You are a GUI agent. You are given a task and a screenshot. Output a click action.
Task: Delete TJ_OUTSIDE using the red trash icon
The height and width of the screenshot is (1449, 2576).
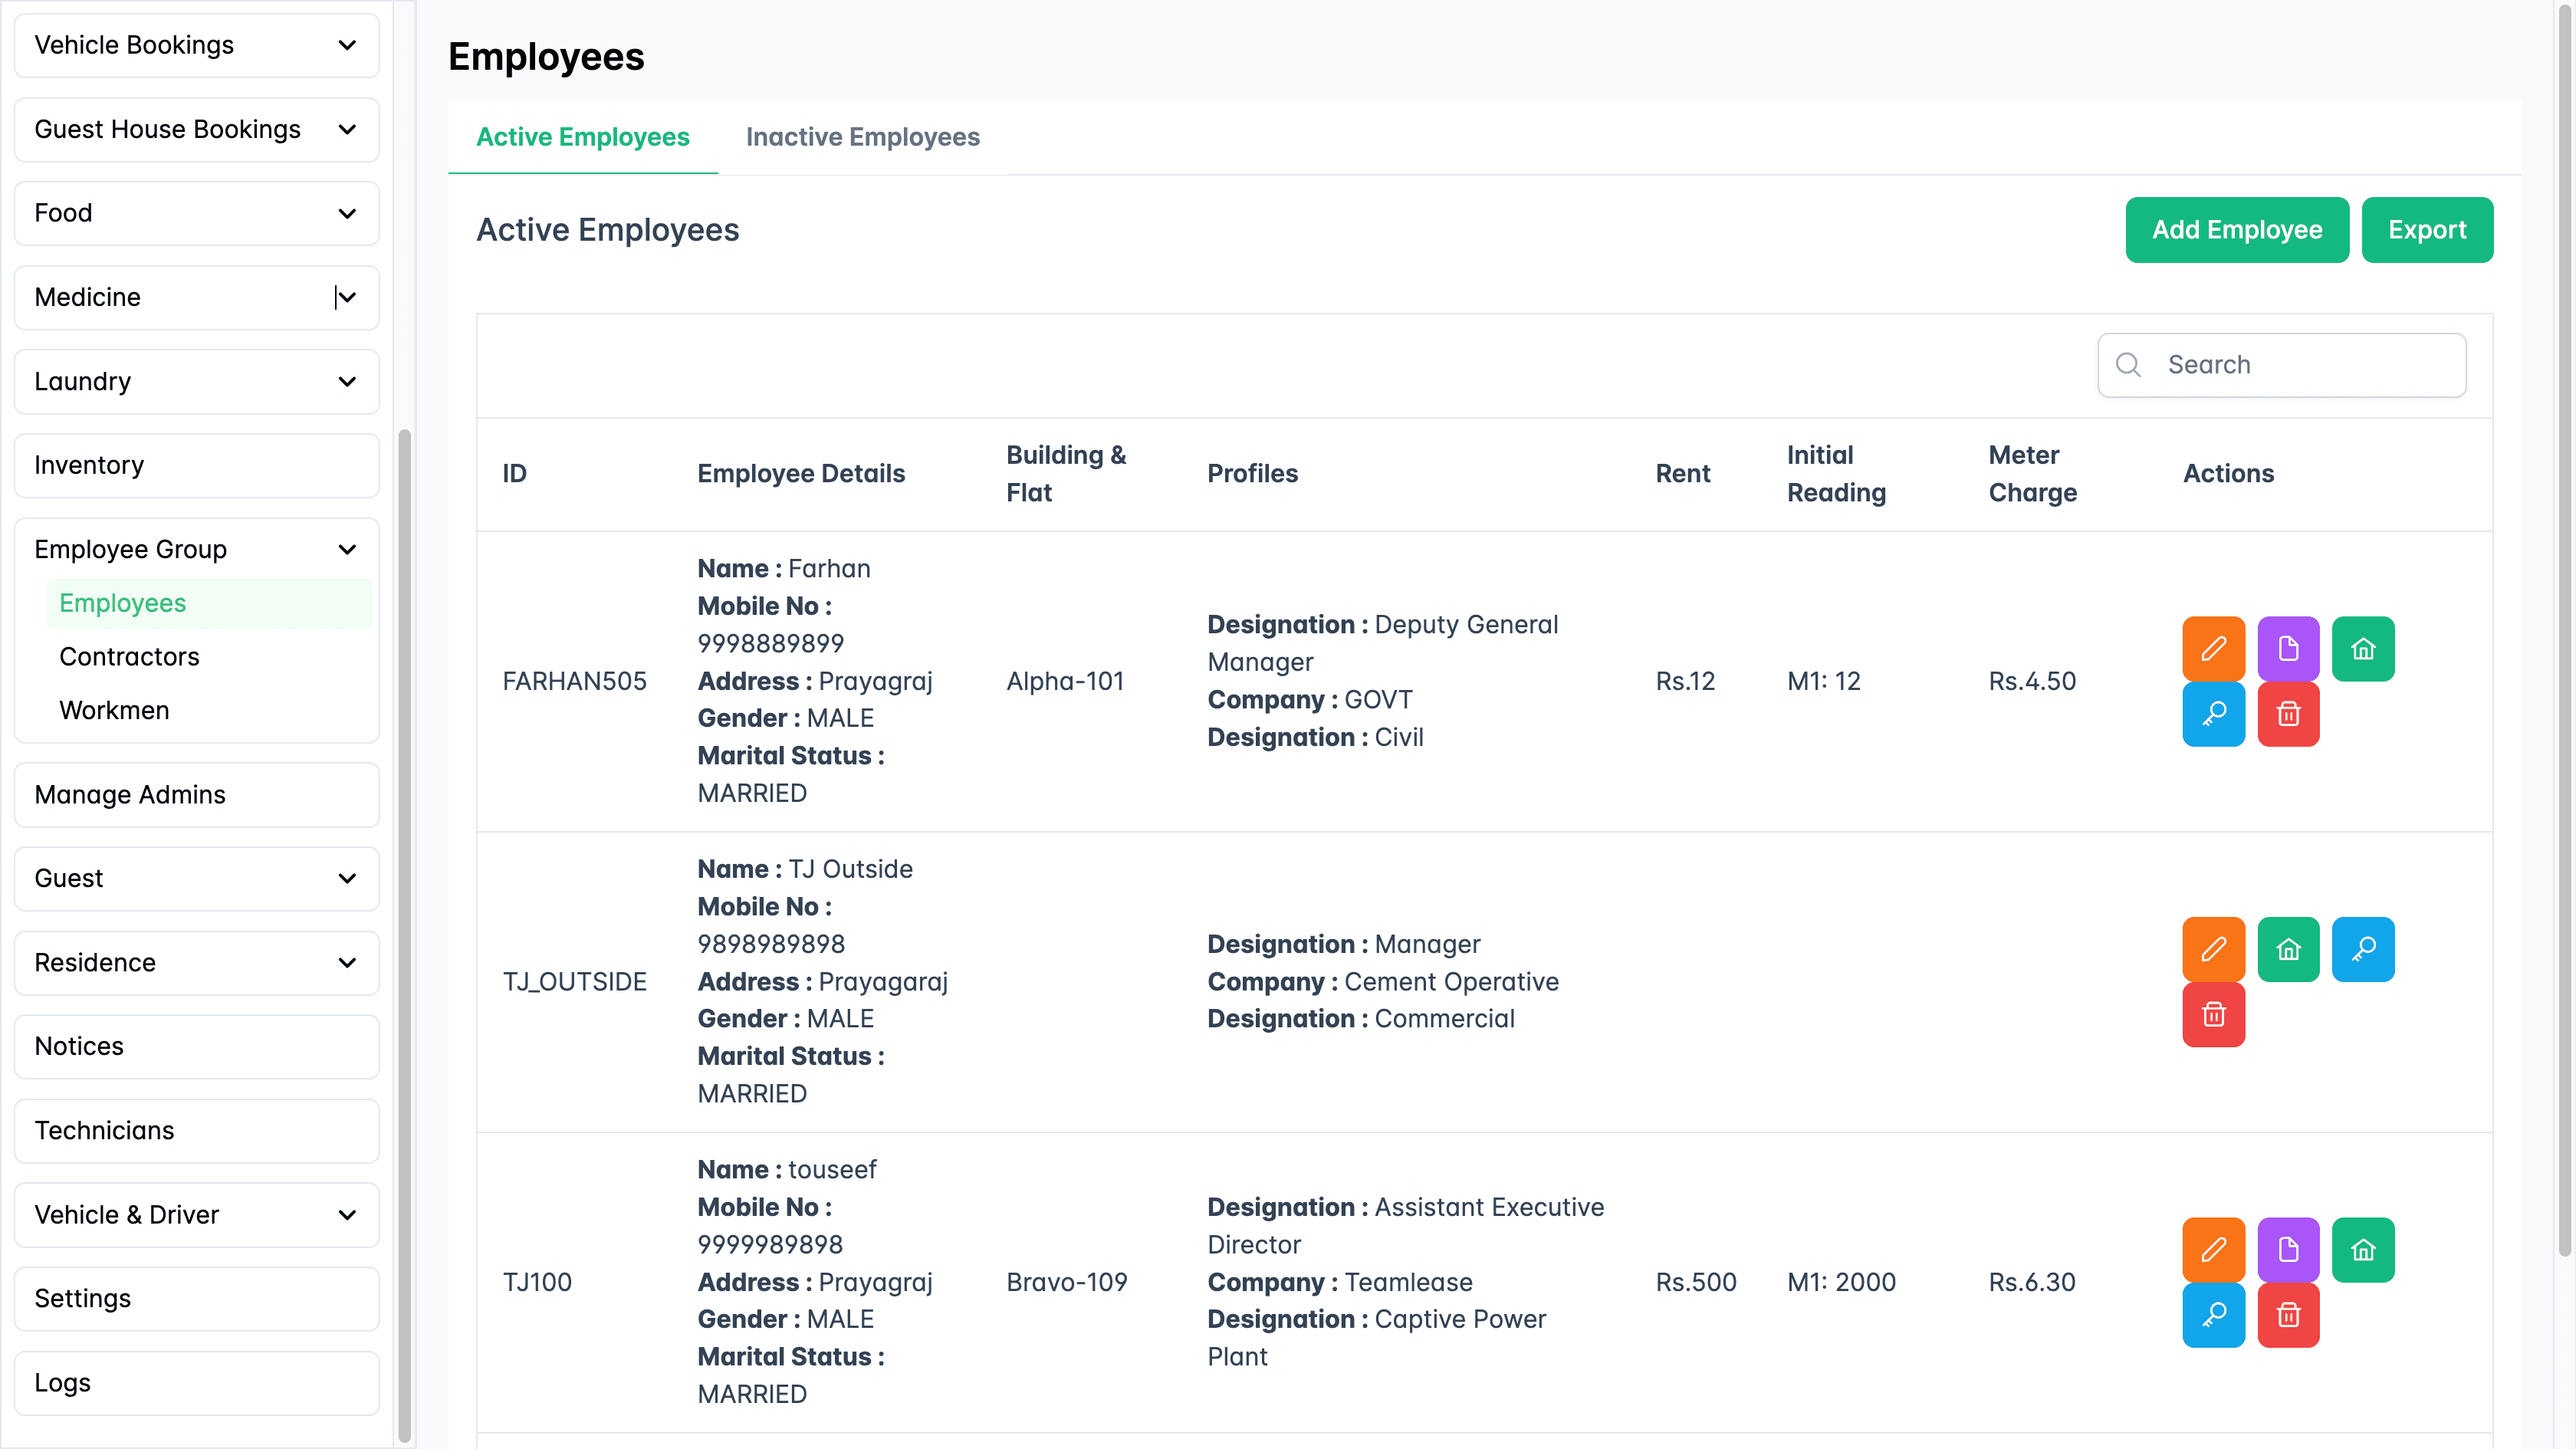coord(2214,1015)
